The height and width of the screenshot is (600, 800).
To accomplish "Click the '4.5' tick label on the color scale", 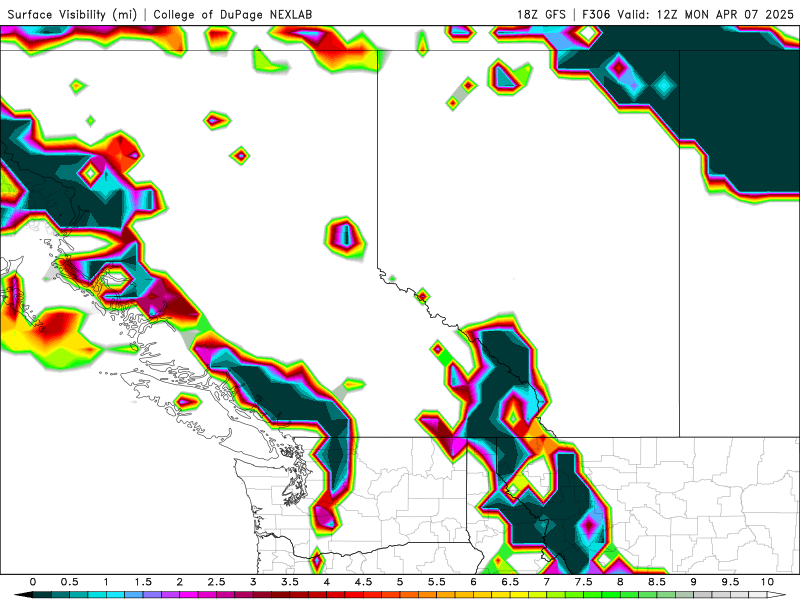I will click(363, 582).
